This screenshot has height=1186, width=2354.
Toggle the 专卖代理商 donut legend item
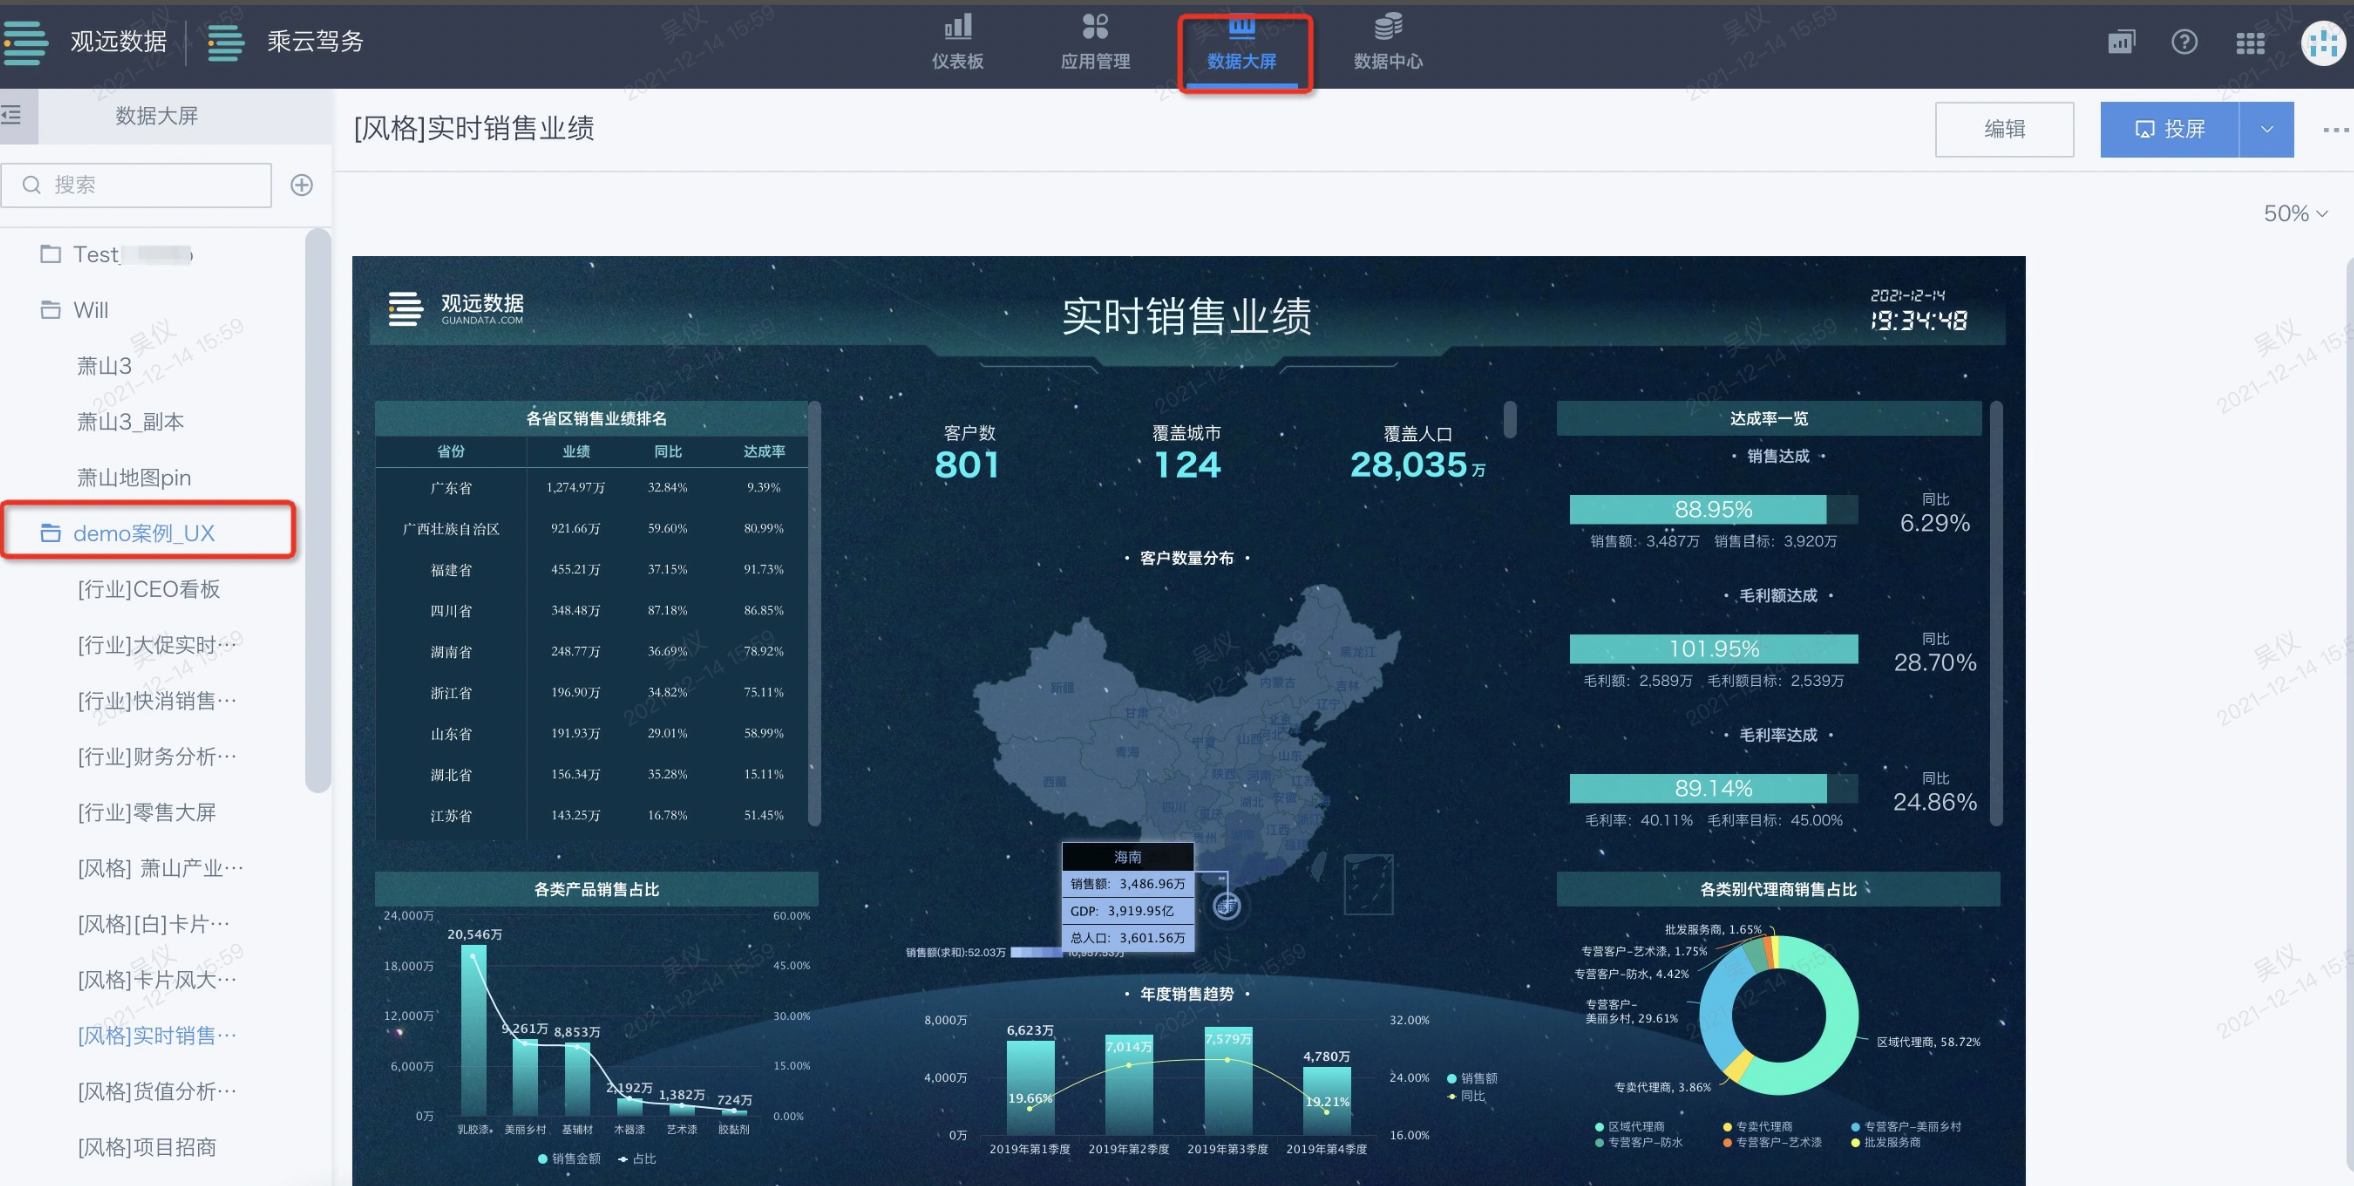(x=1758, y=1126)
